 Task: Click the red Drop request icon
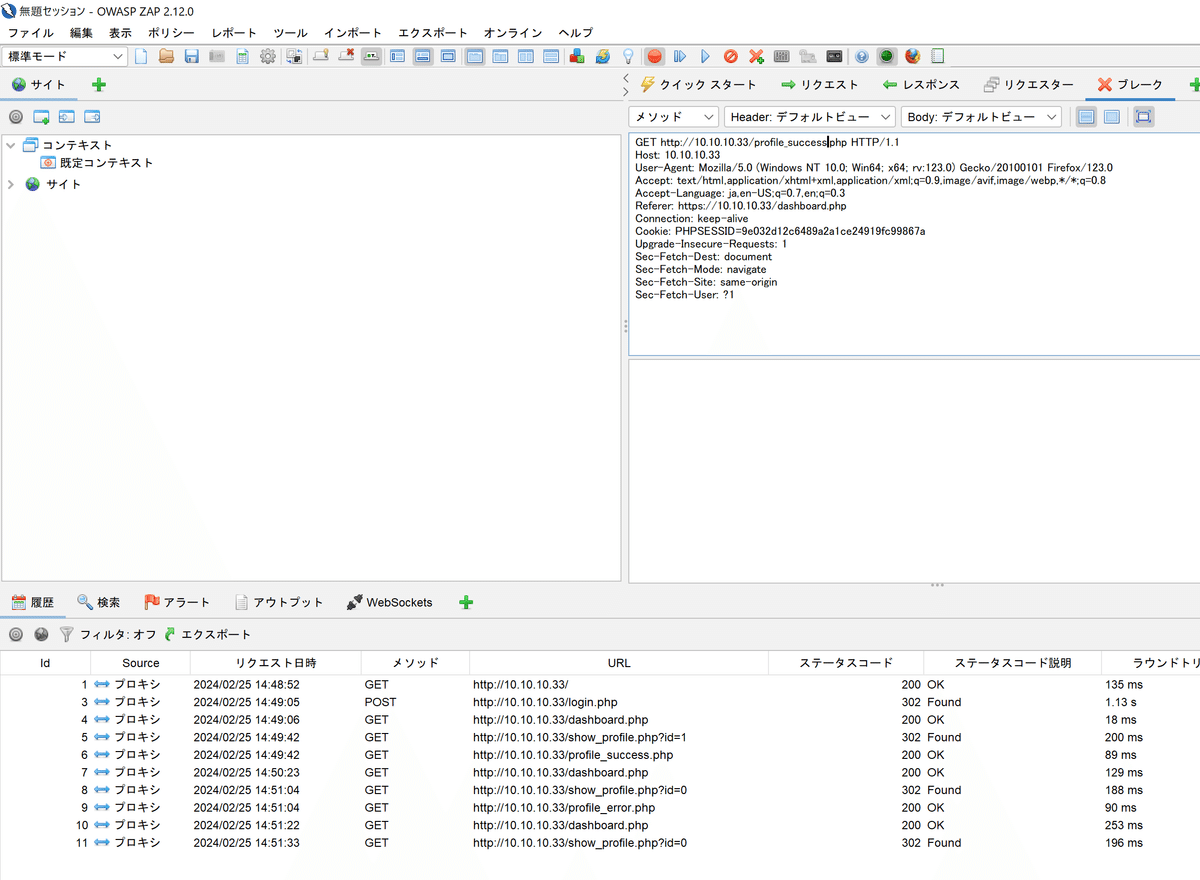pos(731,57)
